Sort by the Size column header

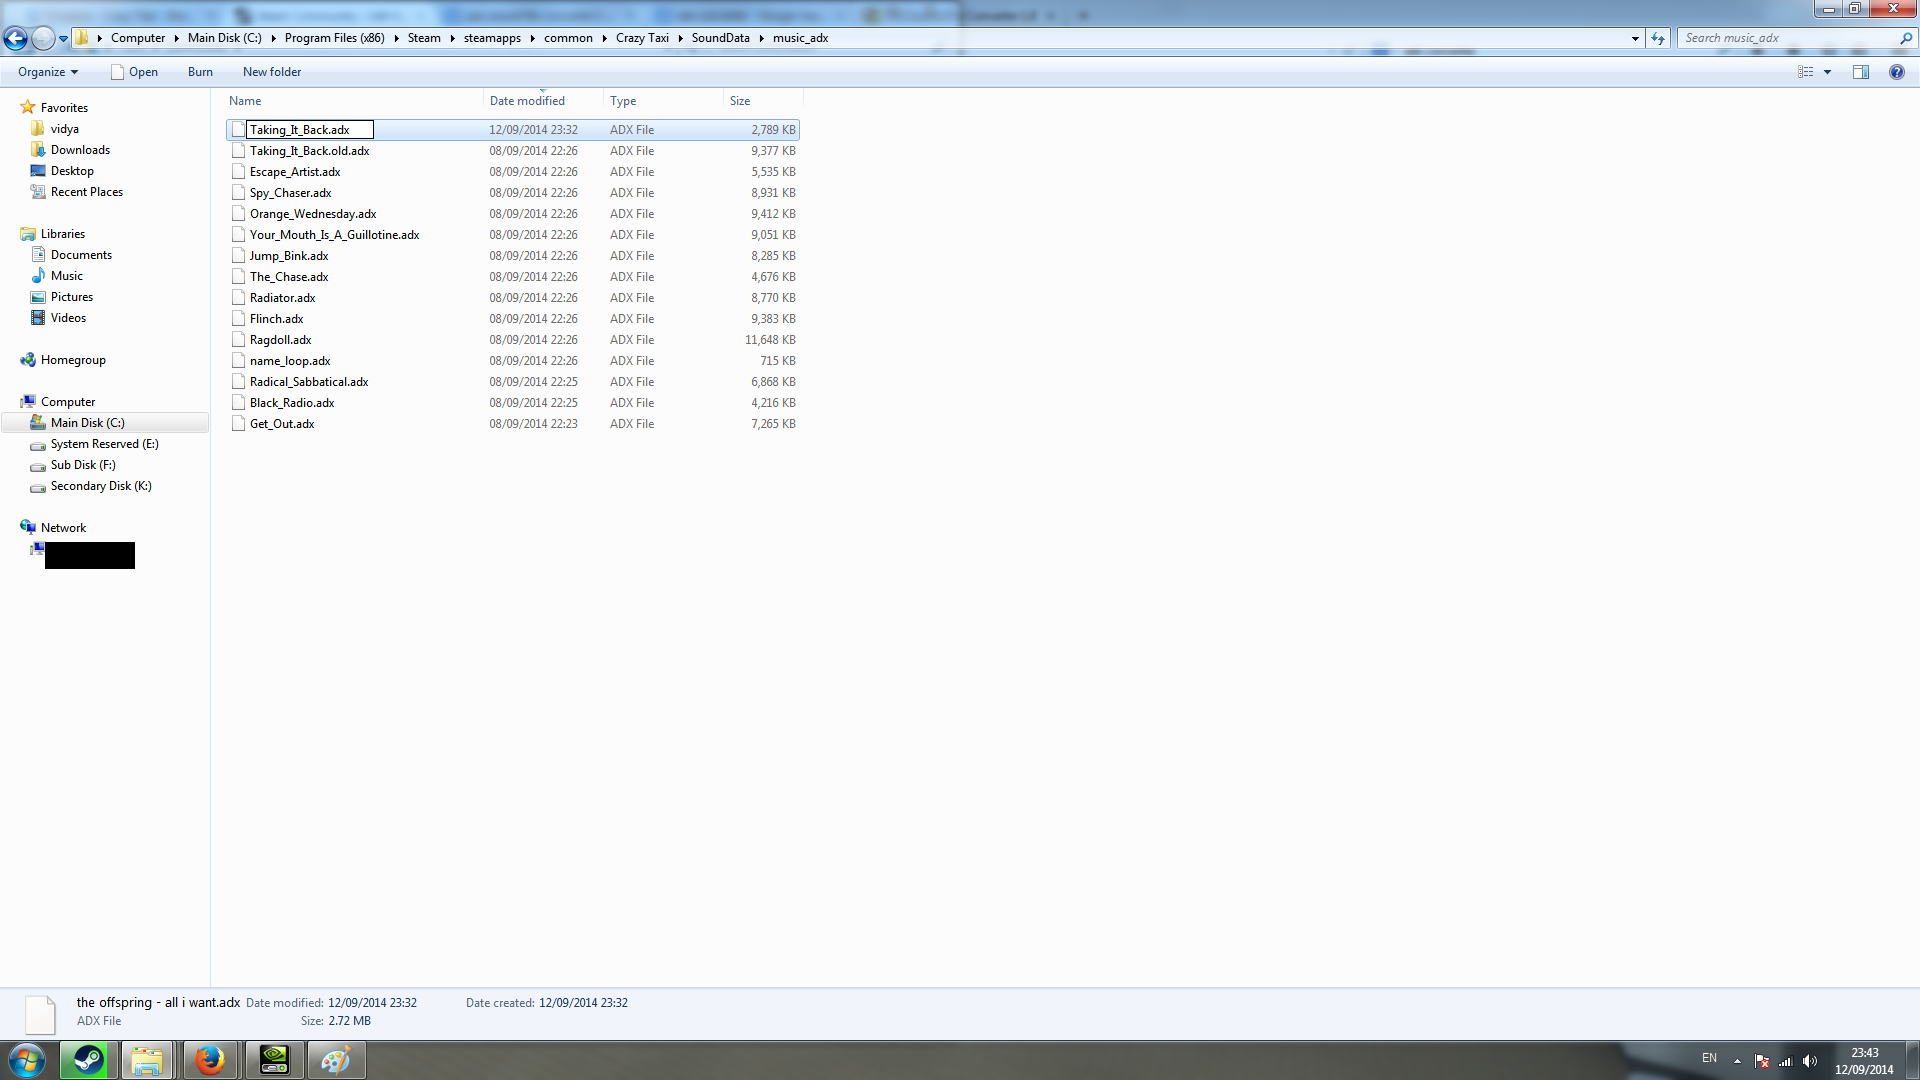pos(740,101)
